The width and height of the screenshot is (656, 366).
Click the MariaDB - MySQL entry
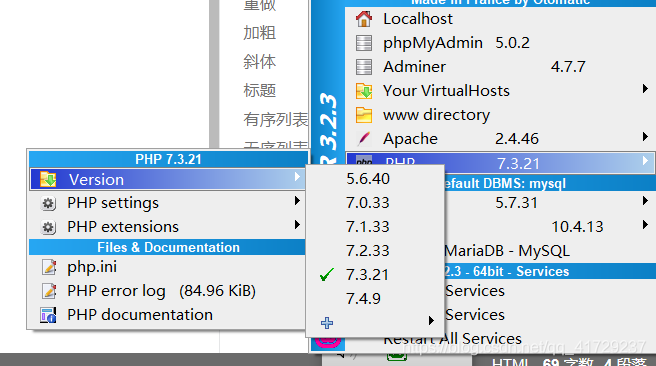[x=507, y=251]
